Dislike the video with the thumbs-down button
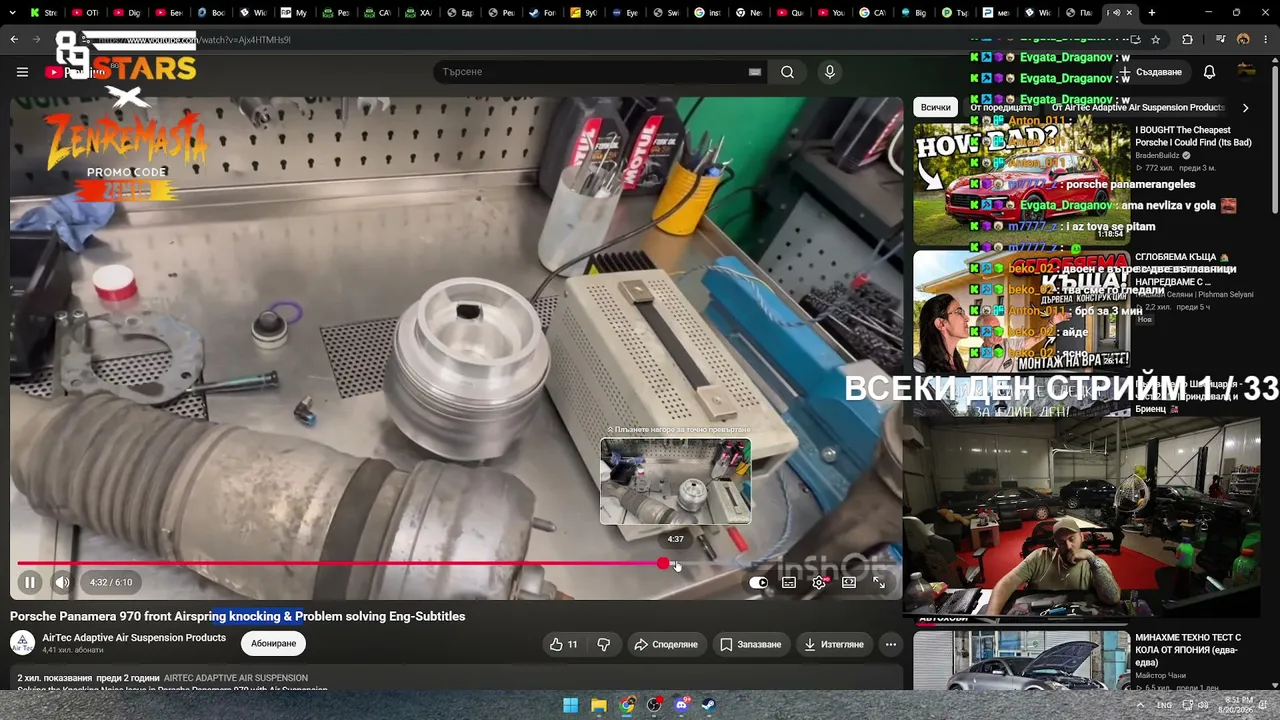Image resolution: width=1280 pixels, height=720 pixels. point(603,644)
